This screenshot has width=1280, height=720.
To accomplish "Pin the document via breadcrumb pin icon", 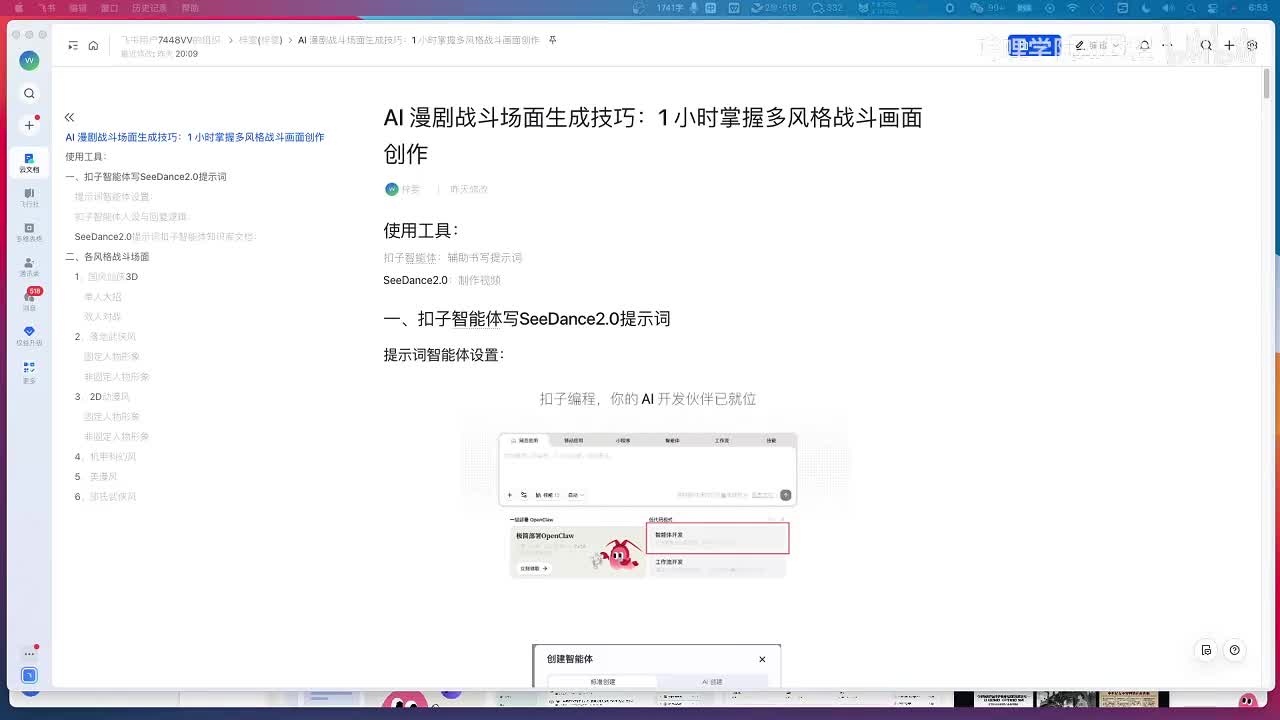I will click(x=553, y=40).
